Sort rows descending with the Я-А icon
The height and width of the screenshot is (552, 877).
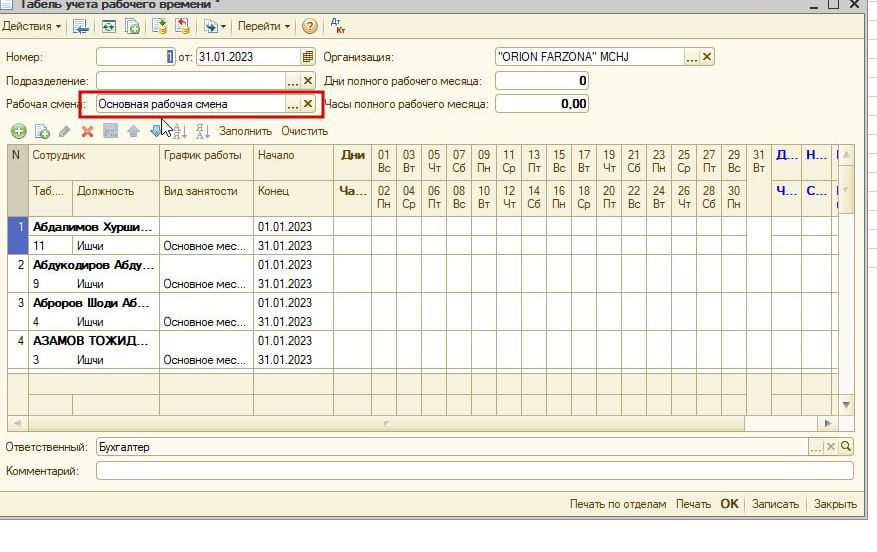click(202, 131)
